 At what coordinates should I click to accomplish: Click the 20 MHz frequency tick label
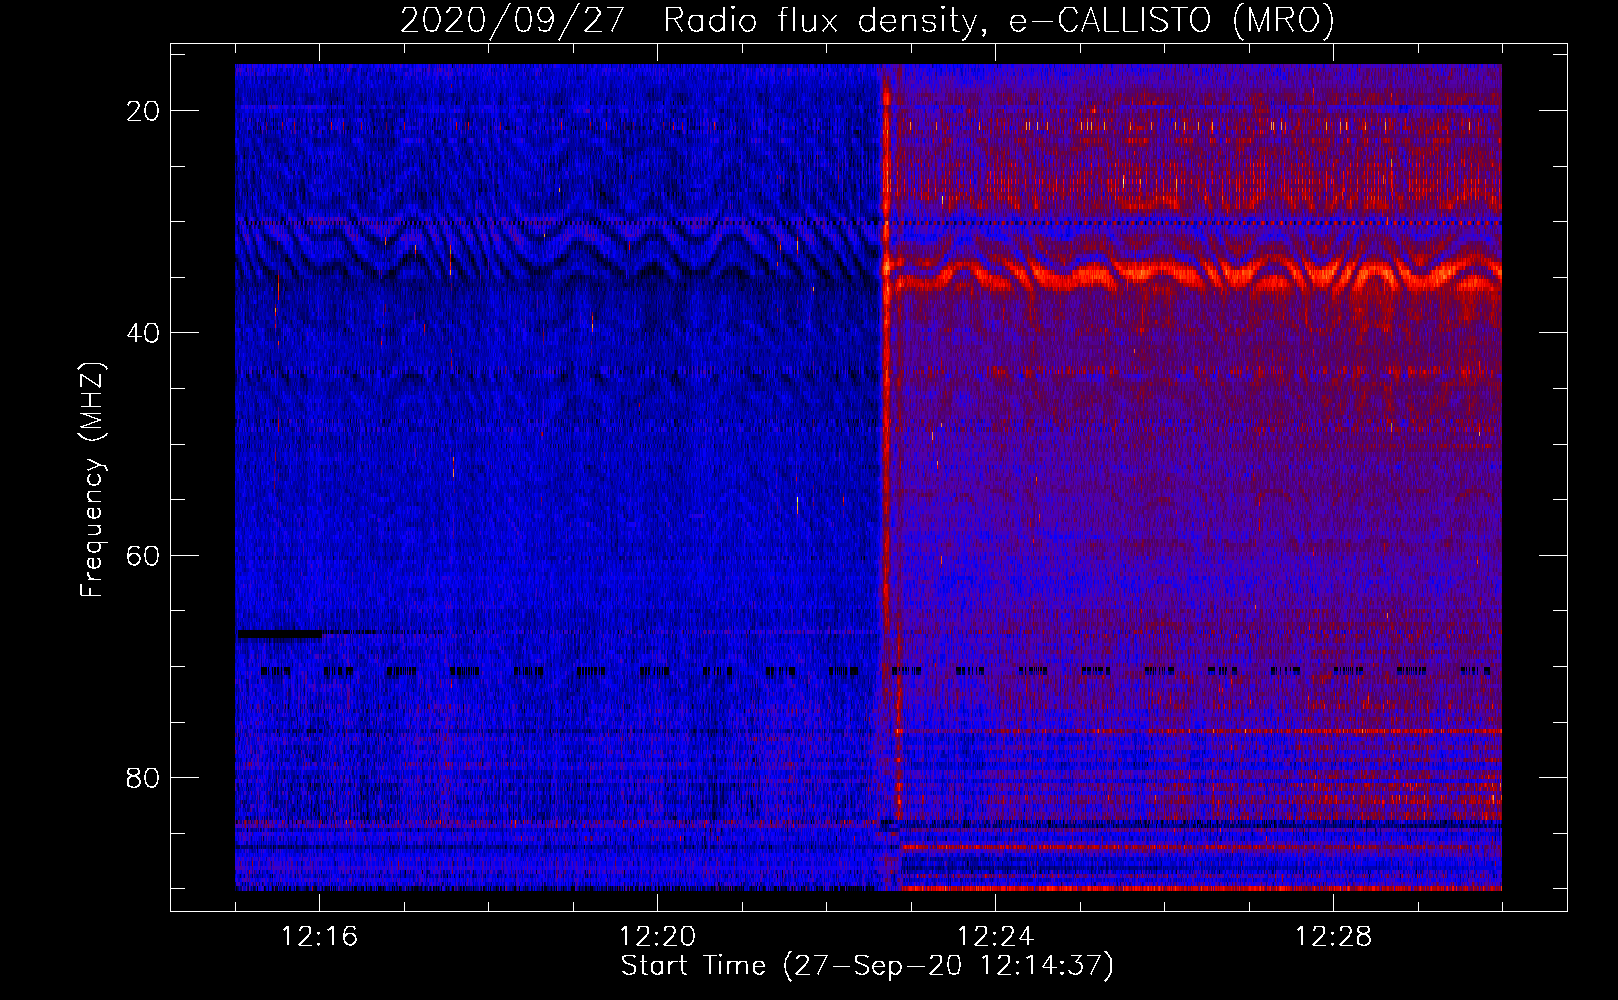coord(143,111)
